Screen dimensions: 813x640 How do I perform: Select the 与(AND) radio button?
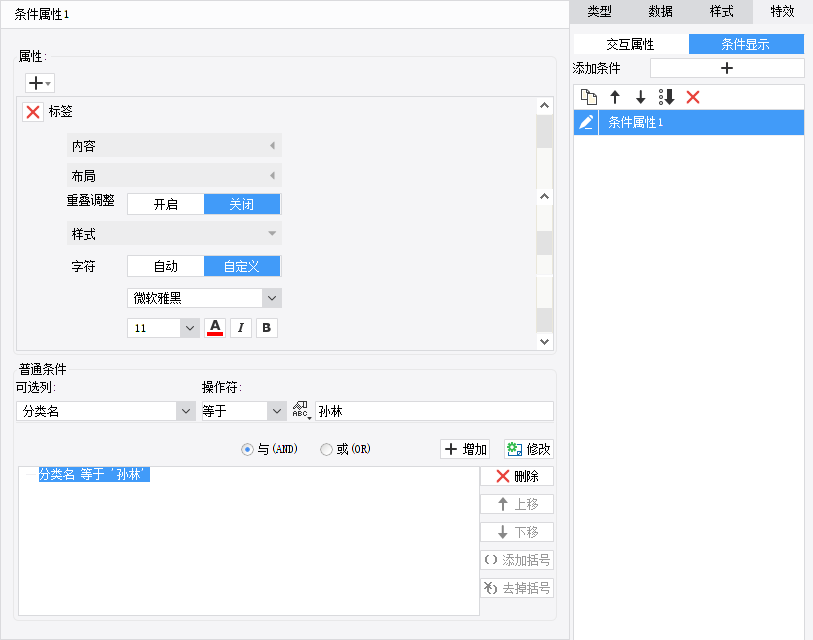(x=247, y=449)
